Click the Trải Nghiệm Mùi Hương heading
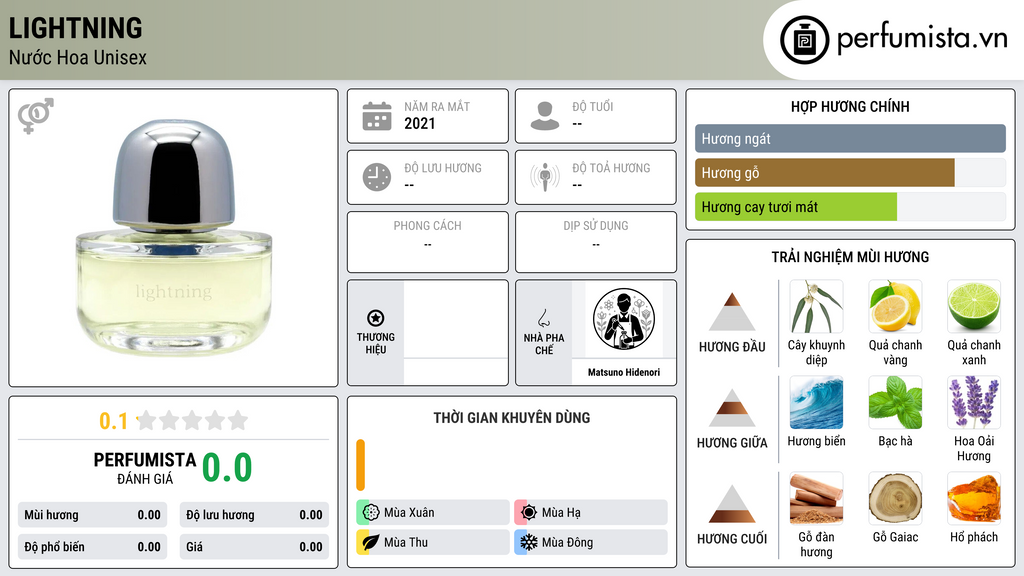 tap(850, 257)
